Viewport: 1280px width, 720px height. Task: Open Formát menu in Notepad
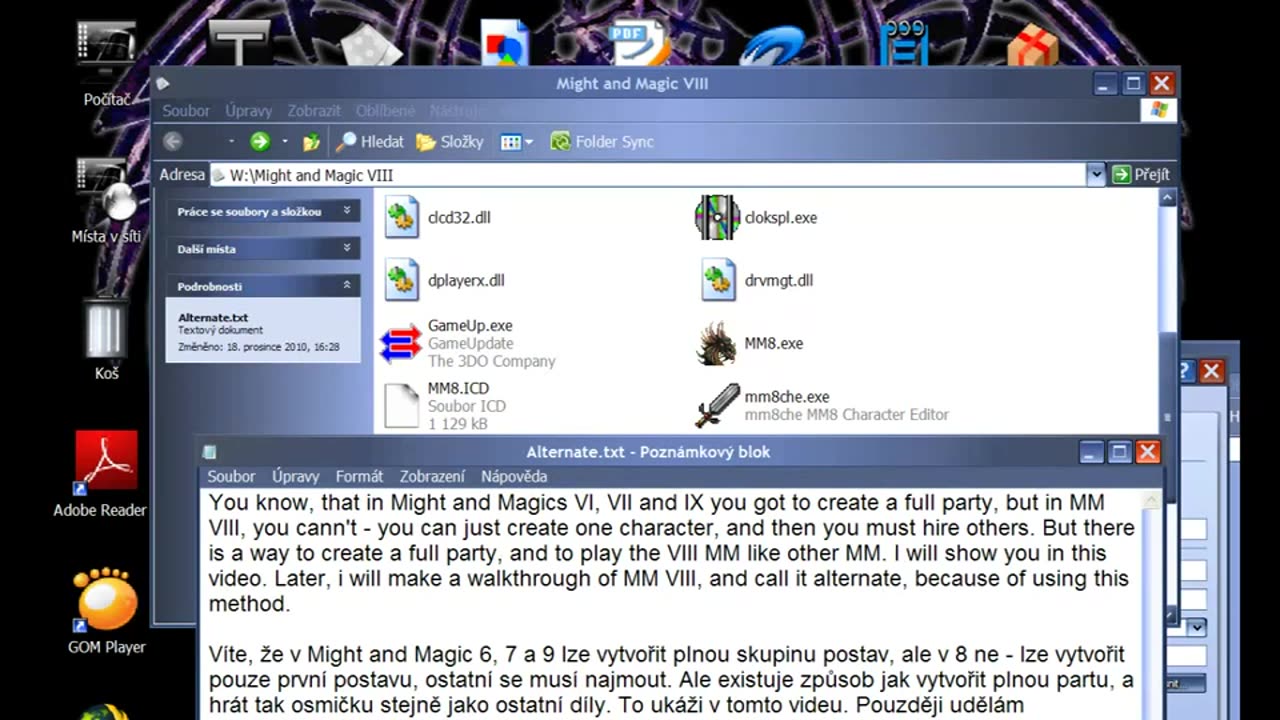point(360,477)
